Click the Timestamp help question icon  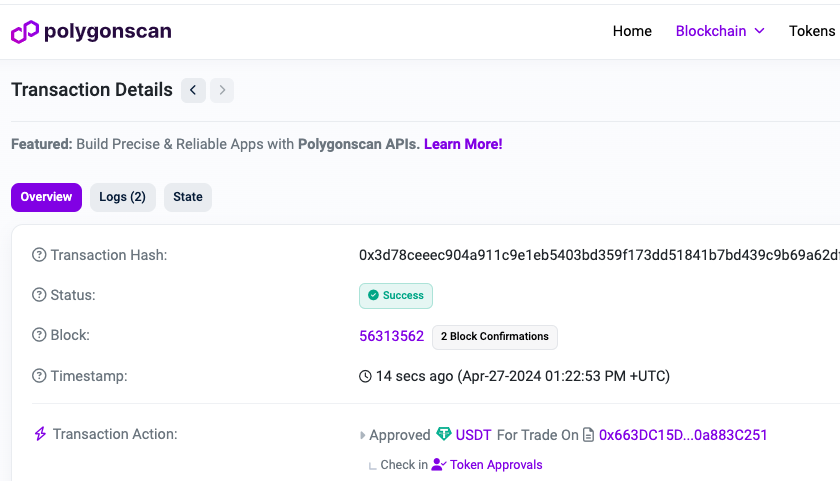(x=39, y=376)
